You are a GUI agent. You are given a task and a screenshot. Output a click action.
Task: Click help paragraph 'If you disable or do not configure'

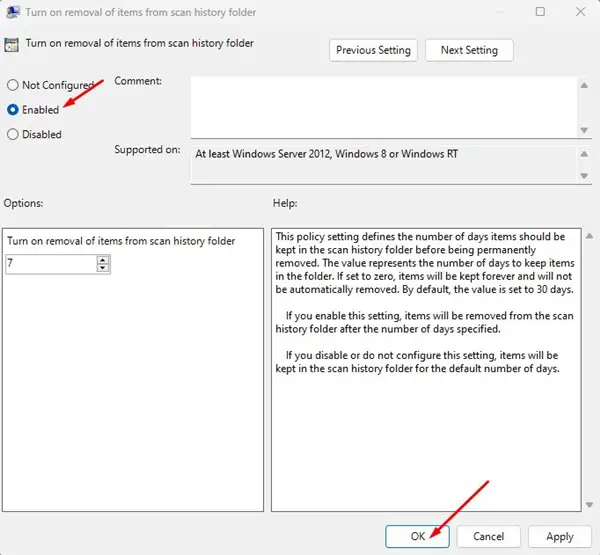[x=418, y=362]
